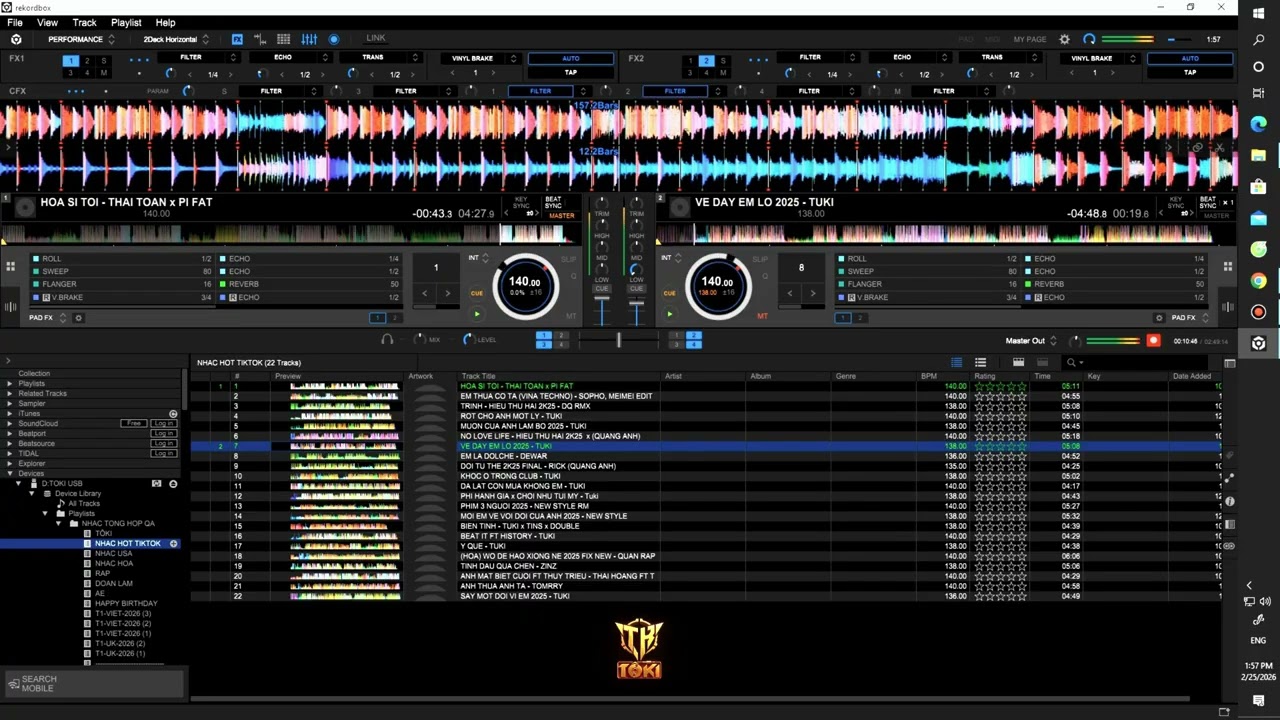Adjust the crossfader slider
This screenshot has width=1280, height=720.
click(x=618, y=341)
